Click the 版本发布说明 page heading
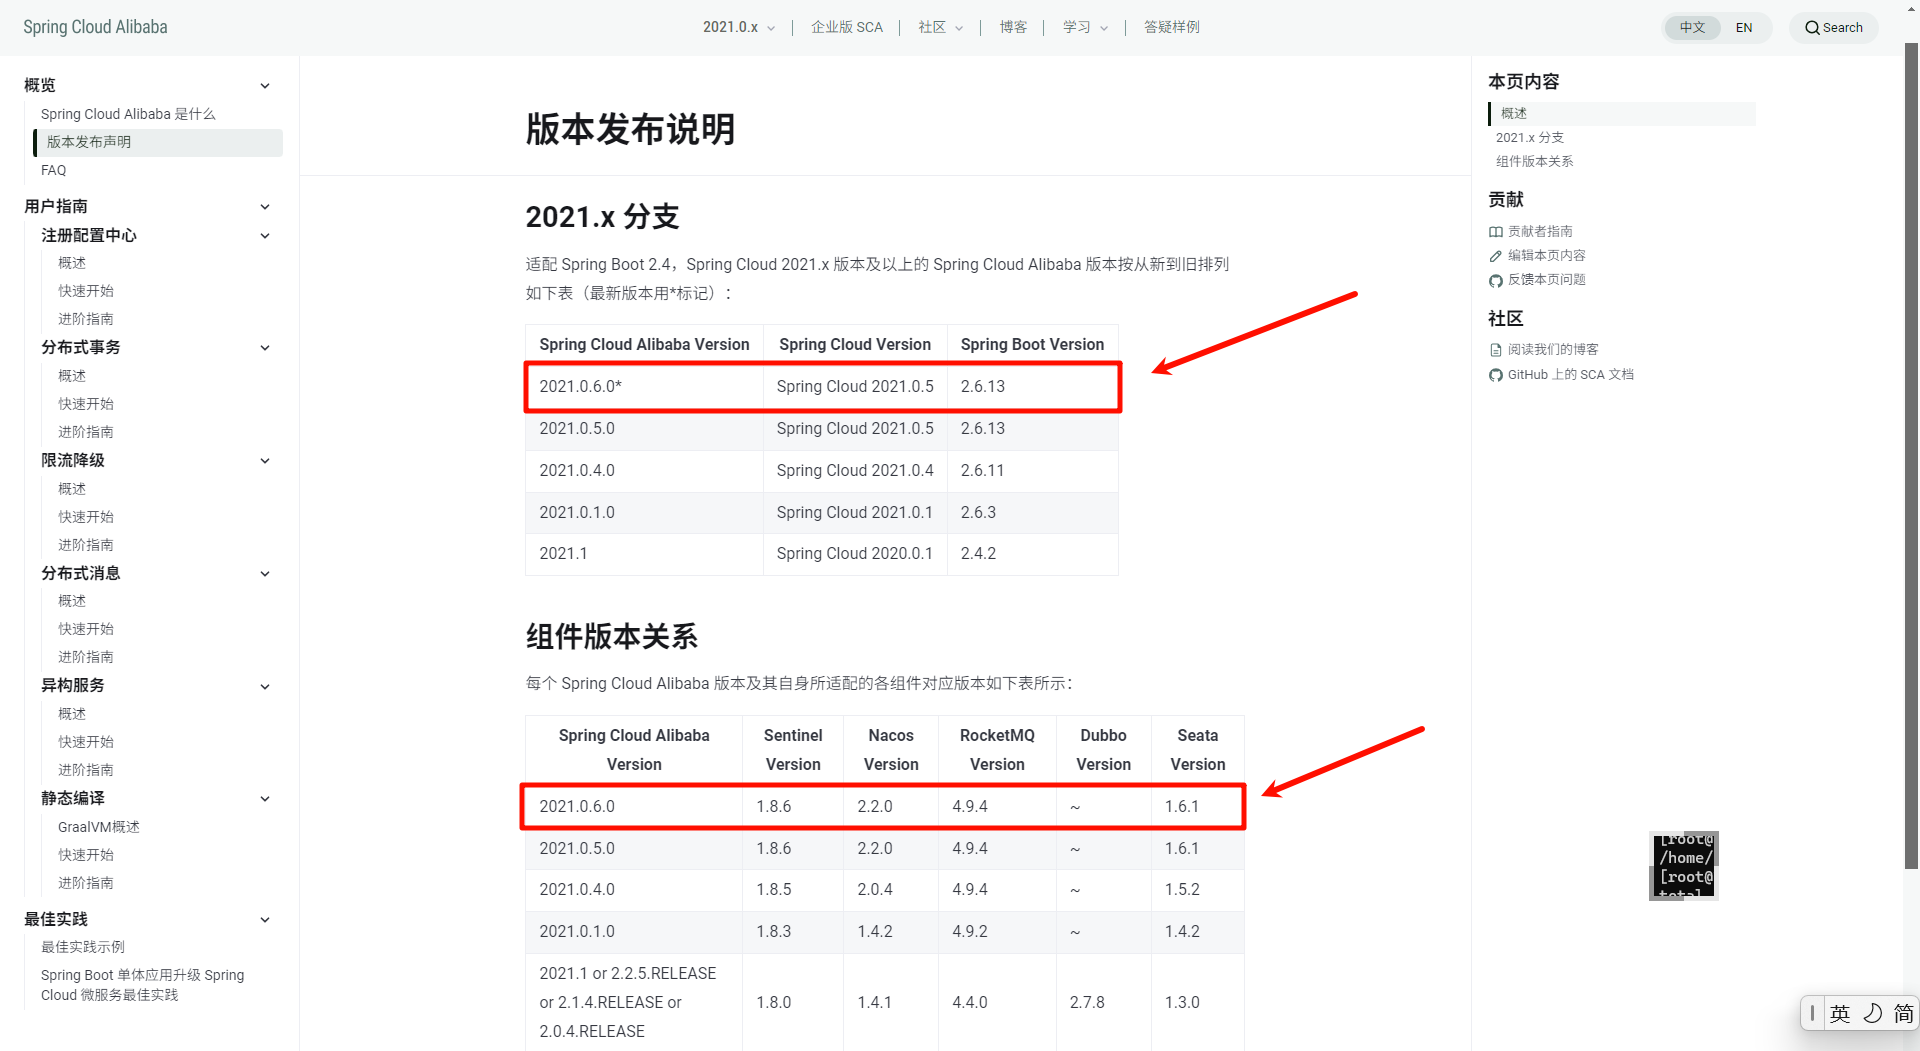Screen dimensions: 1920x1051 [x=631, y=129]
